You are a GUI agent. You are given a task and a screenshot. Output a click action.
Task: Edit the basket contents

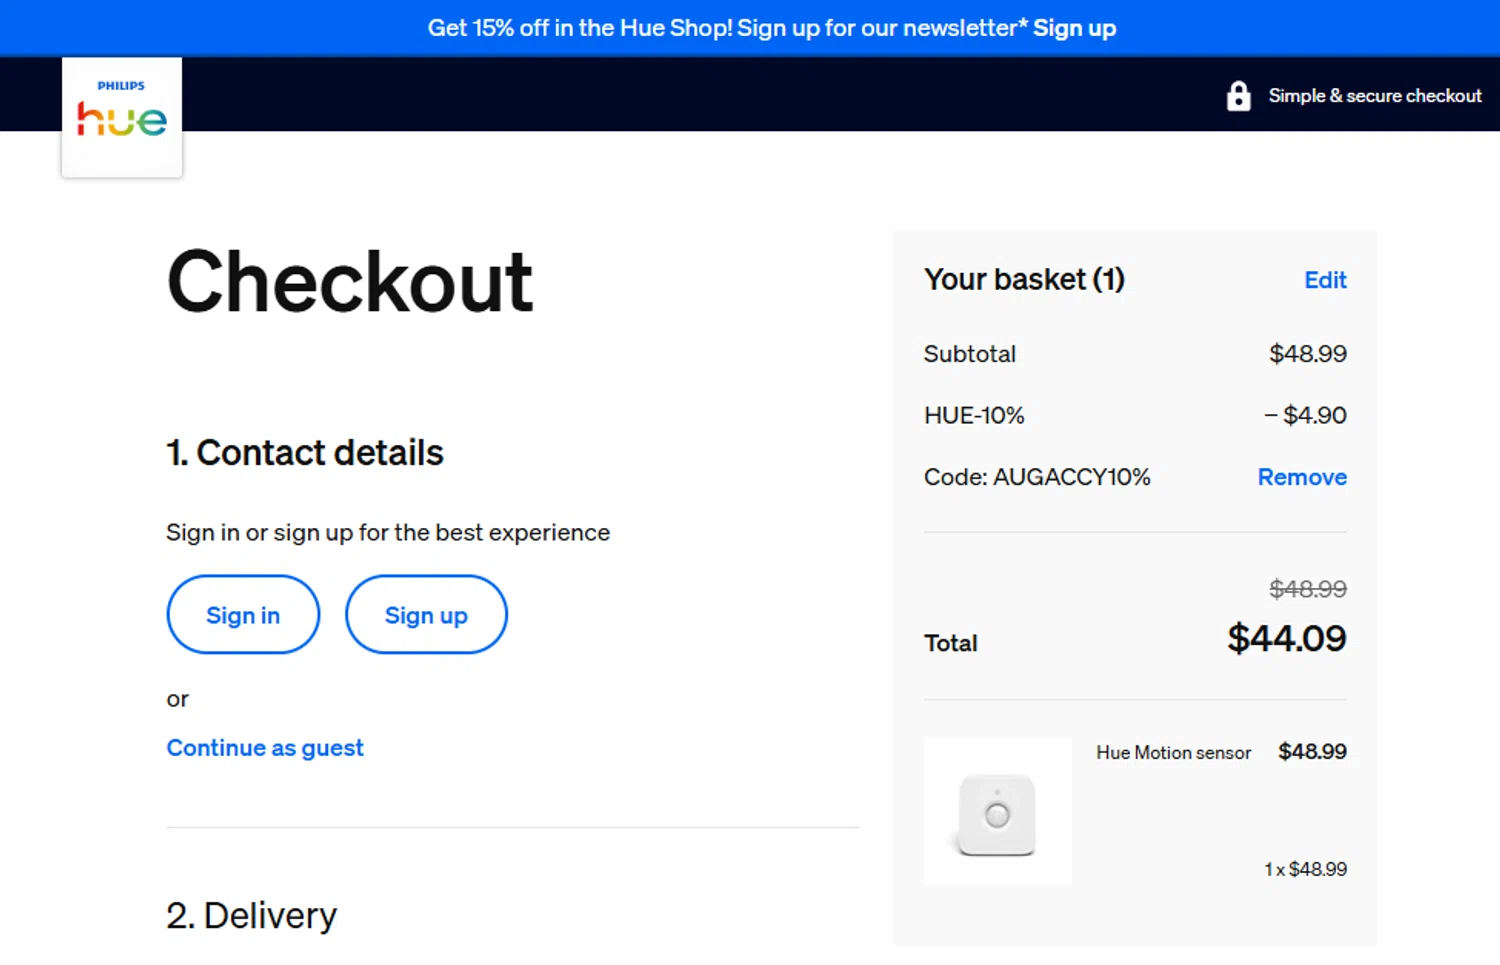[1325, 280]
